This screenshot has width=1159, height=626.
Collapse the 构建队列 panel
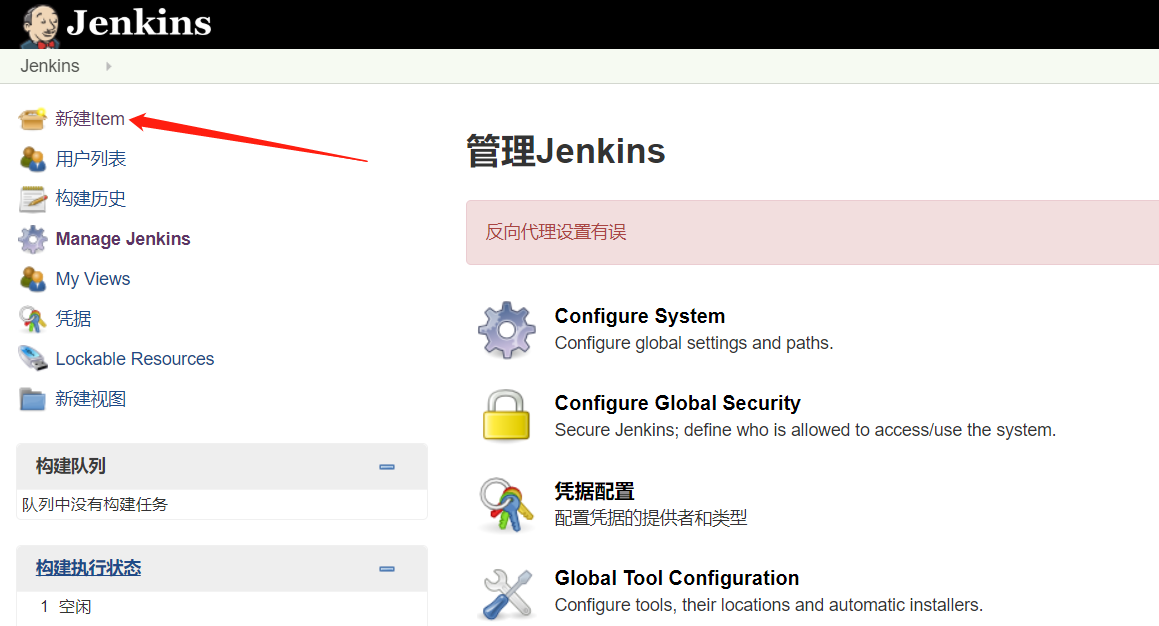pyautogui.click(x=387, y=467)
